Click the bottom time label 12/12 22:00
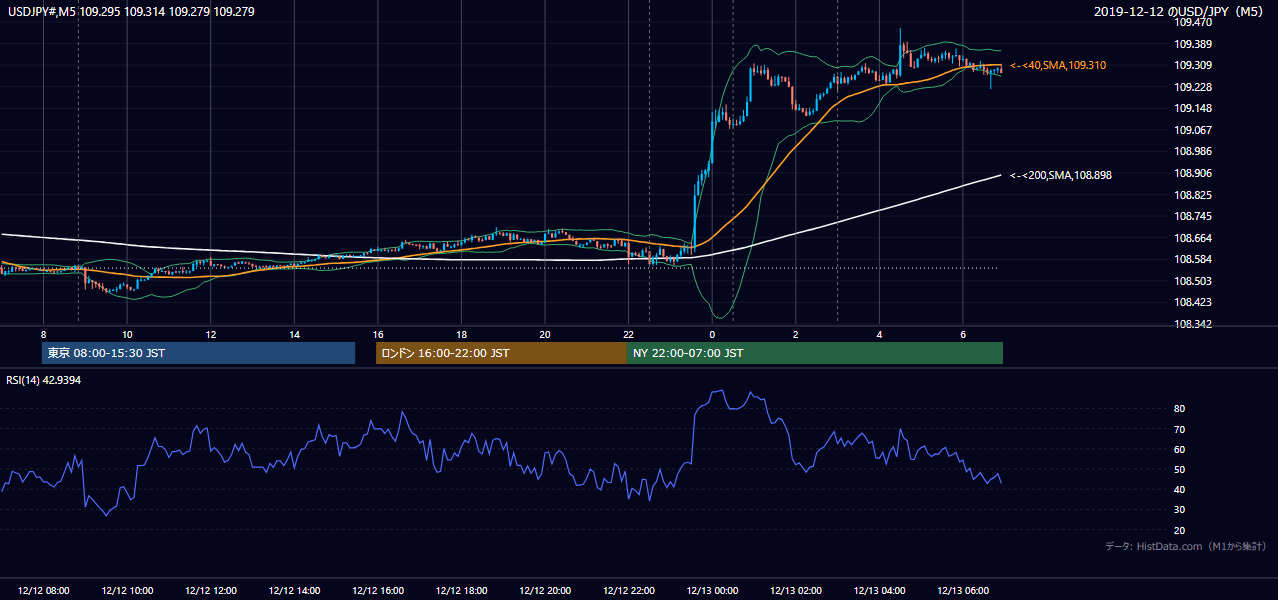Viewport: 1278px width, 600px height. tap(628, 591)
